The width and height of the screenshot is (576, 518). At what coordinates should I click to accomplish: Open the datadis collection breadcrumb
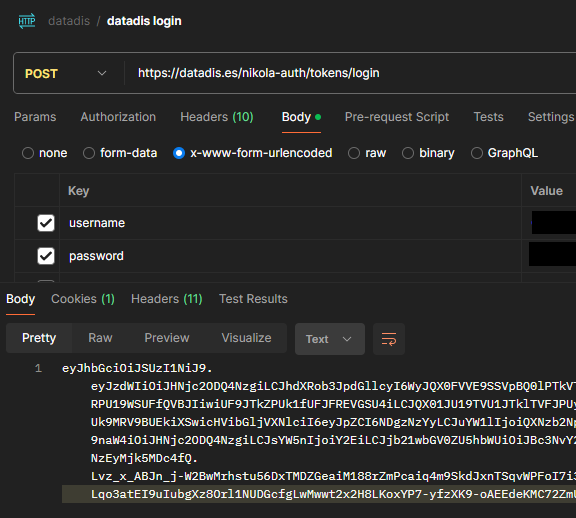coord(69,21)
